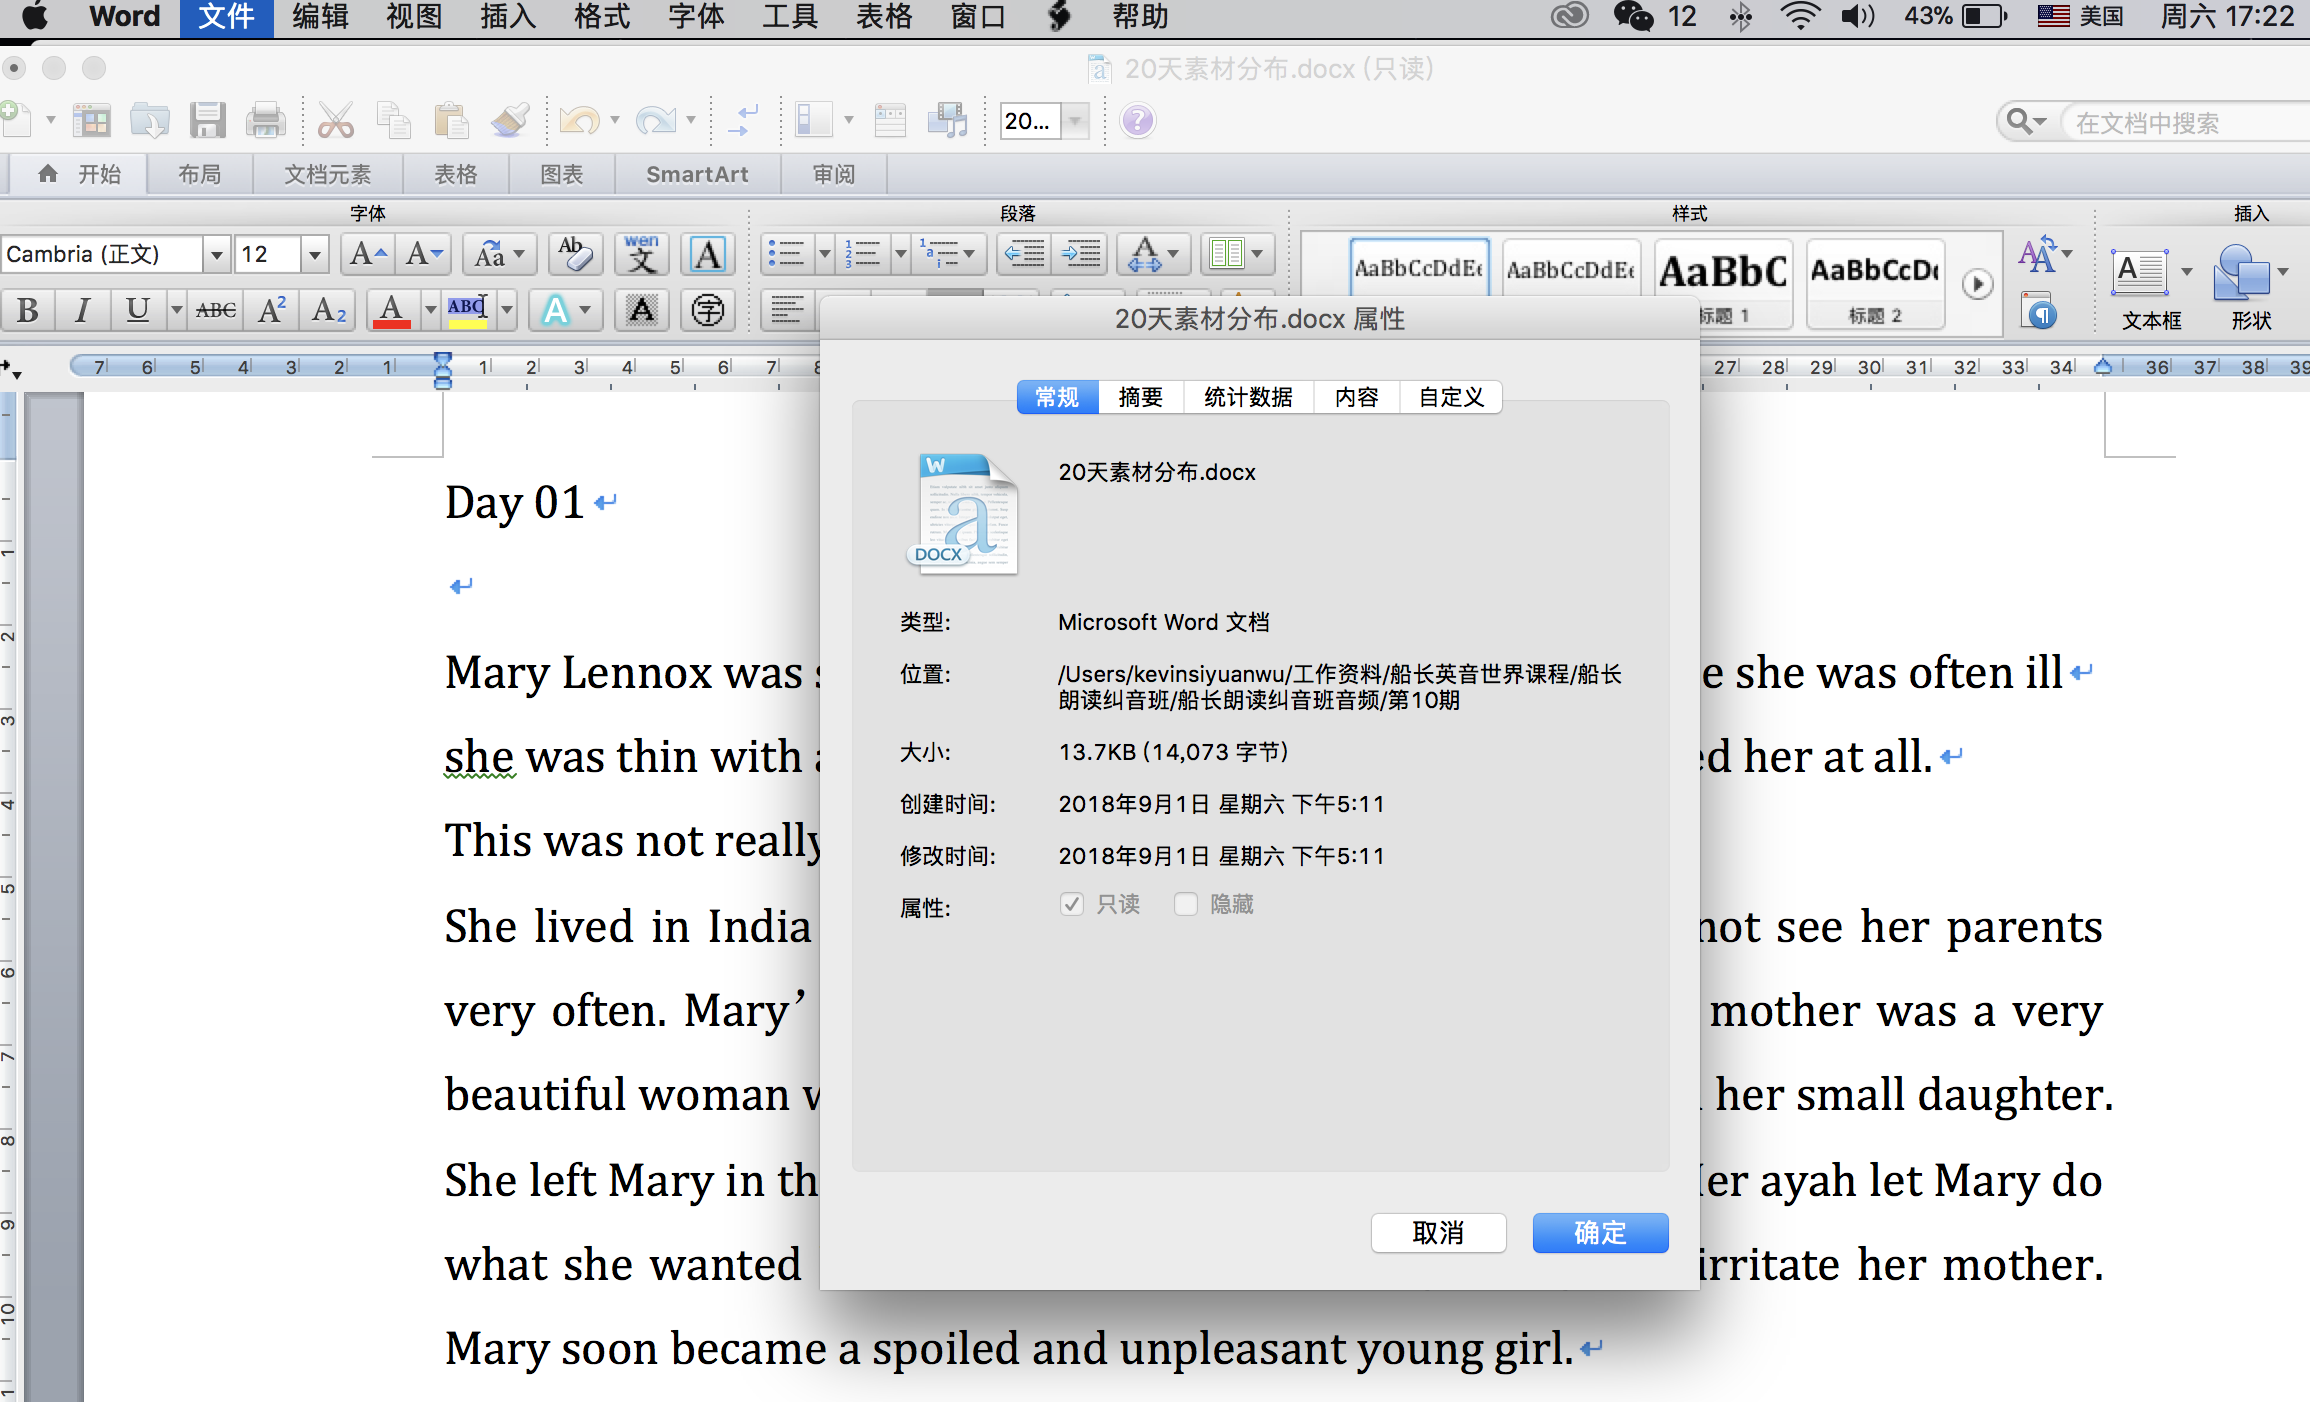Toggle the hidden 隐藏 checkbox
The image size is (2310, 1402).
1186,904
